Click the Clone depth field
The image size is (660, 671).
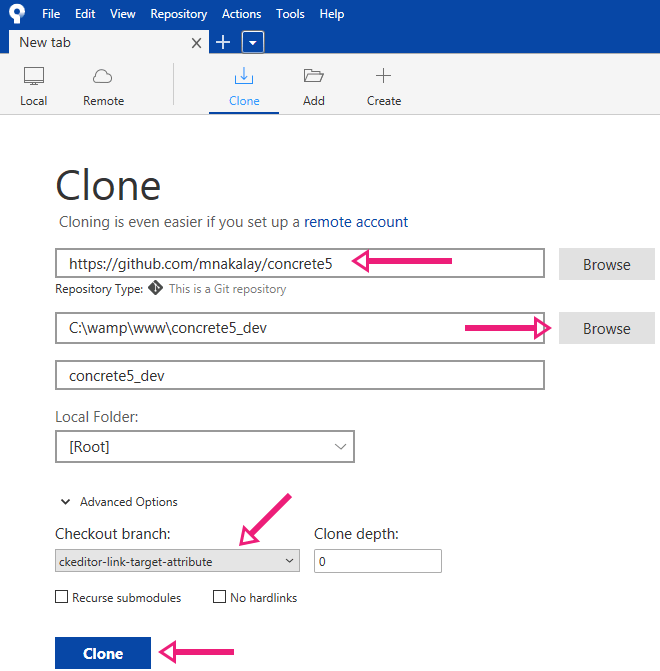(x=378, y=561)
